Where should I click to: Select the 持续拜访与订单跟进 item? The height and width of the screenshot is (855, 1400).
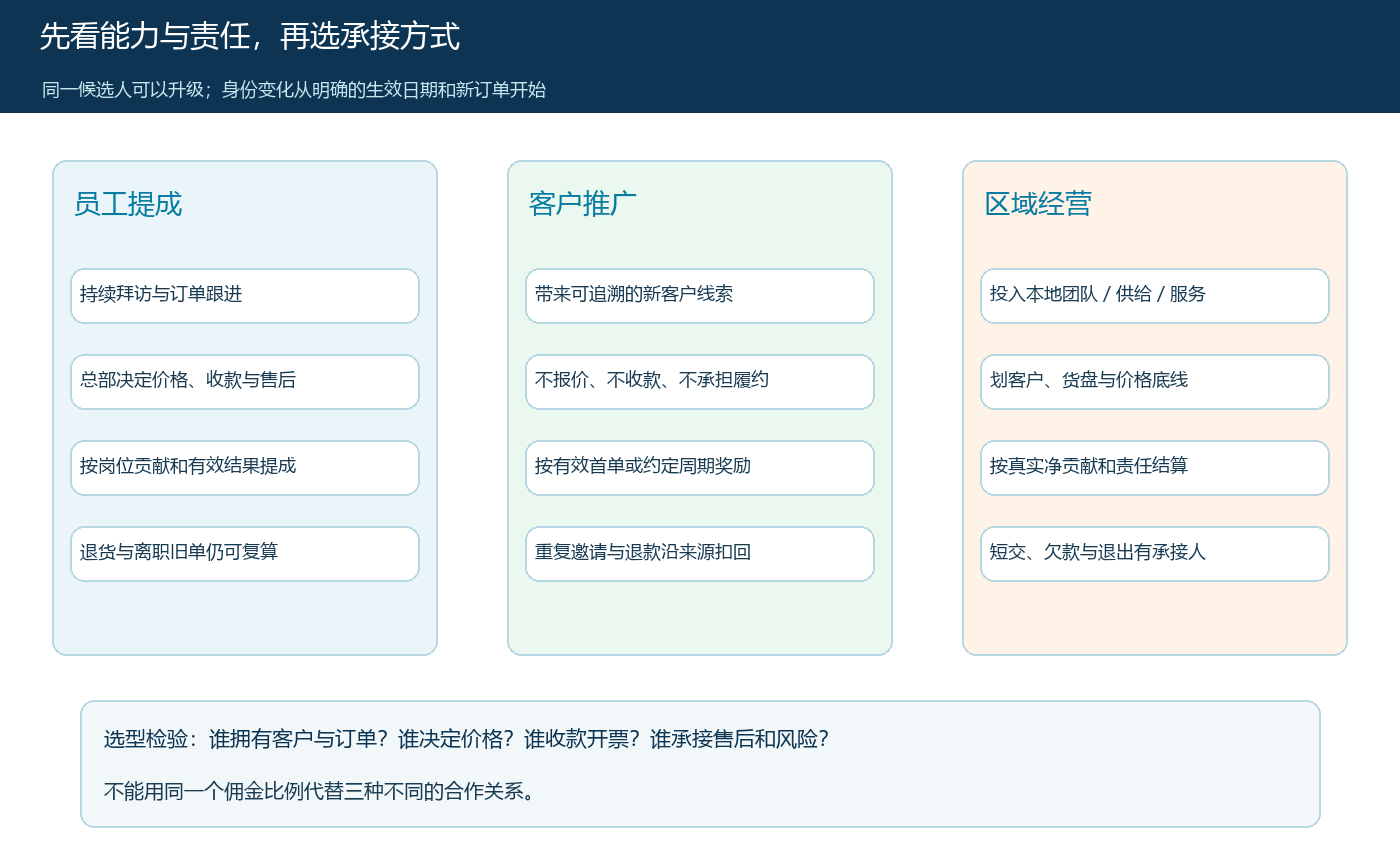pyautogui.click(x=245, y=296)
